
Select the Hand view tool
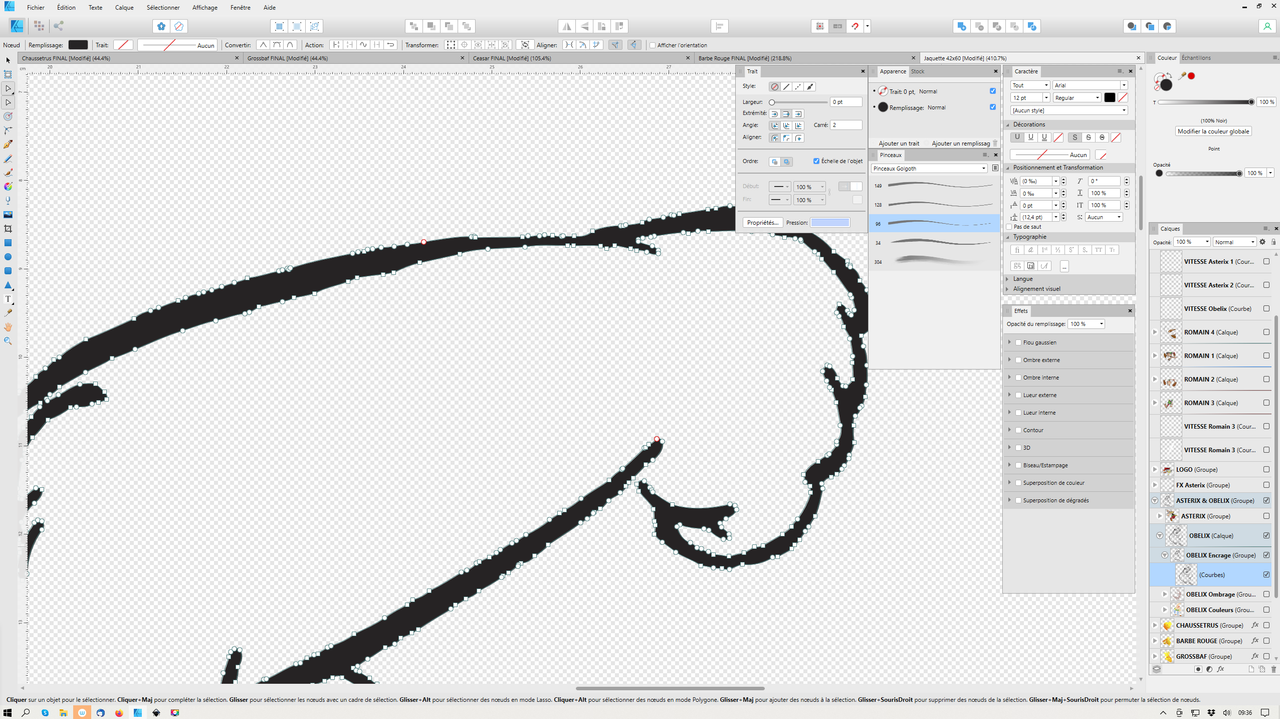[8, 326]
